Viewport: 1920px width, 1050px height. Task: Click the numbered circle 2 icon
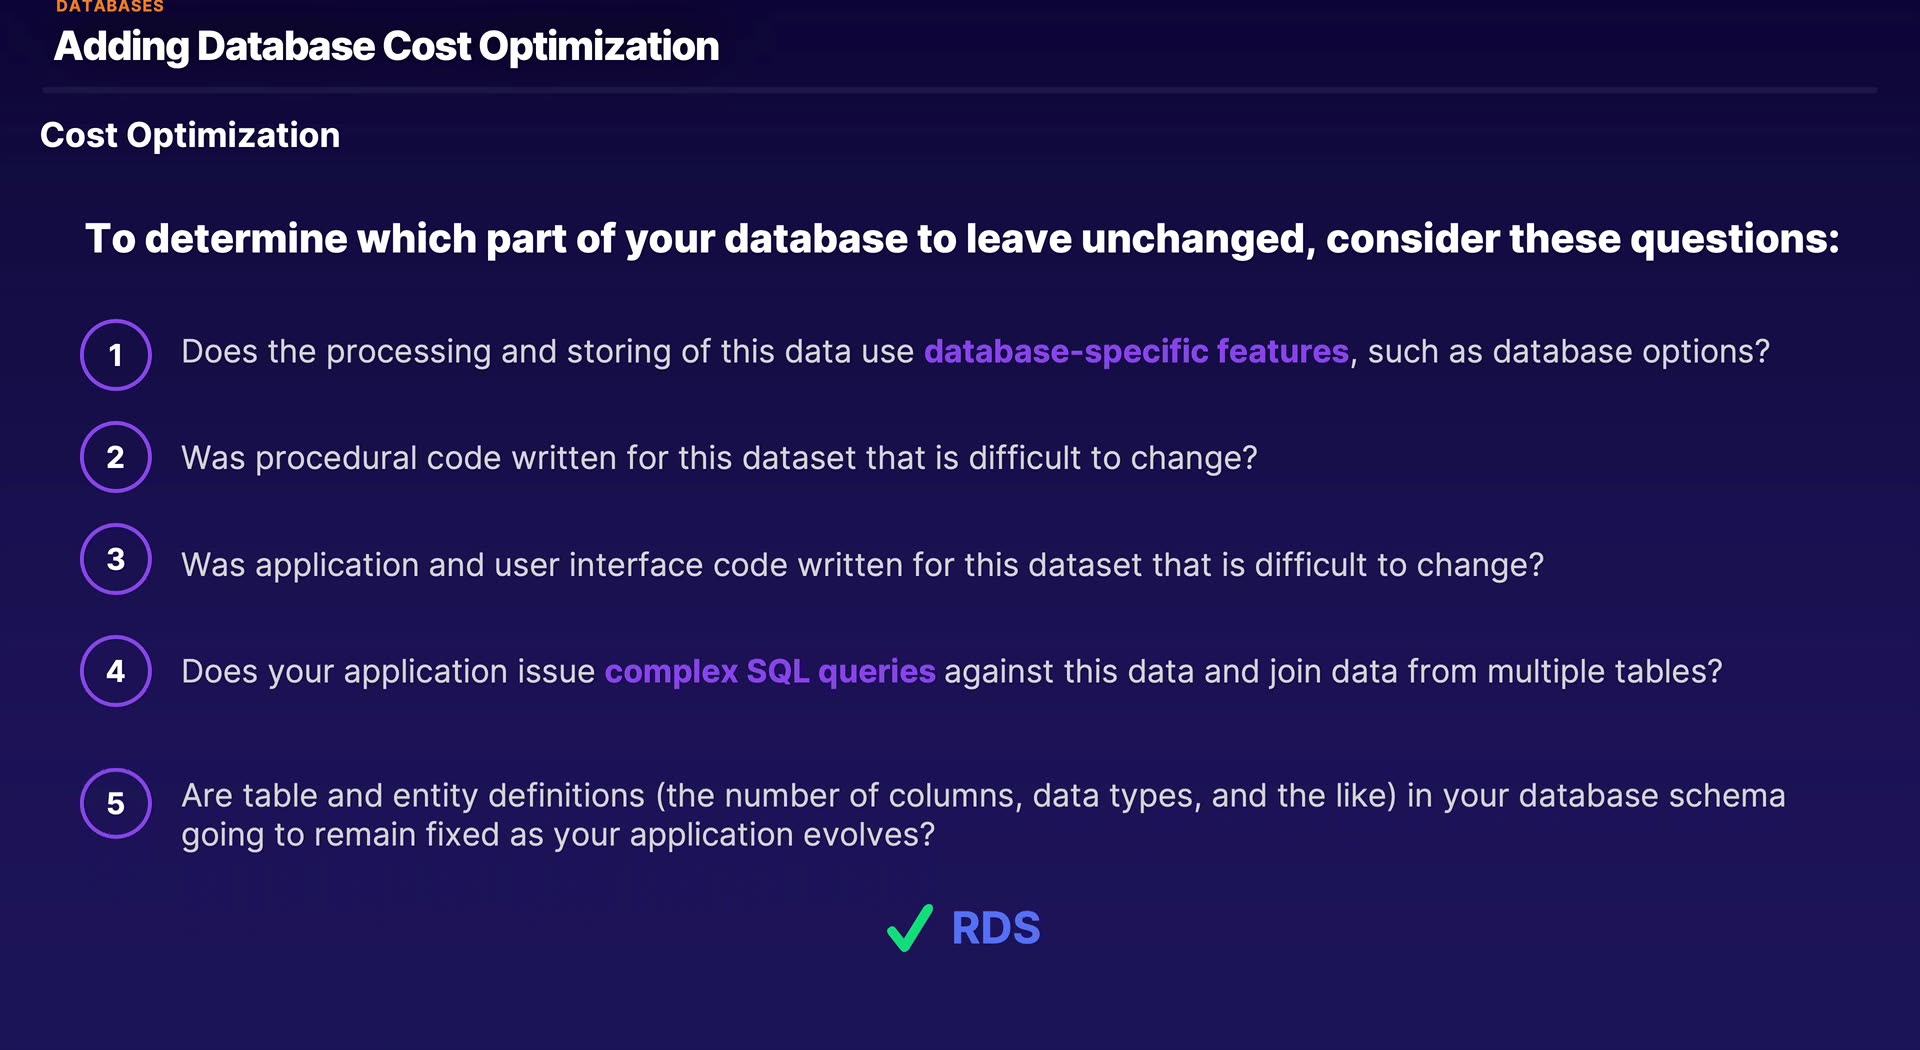pyautogui.click(x=116, y=457)
